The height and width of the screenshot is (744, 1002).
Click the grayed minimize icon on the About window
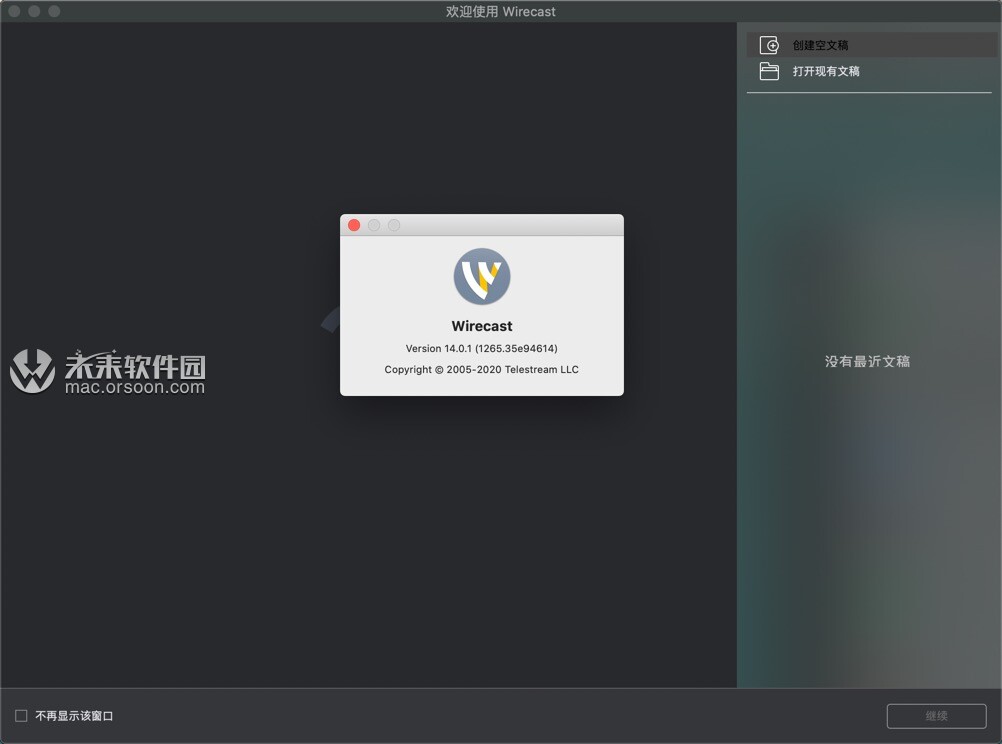coord(374,225)
